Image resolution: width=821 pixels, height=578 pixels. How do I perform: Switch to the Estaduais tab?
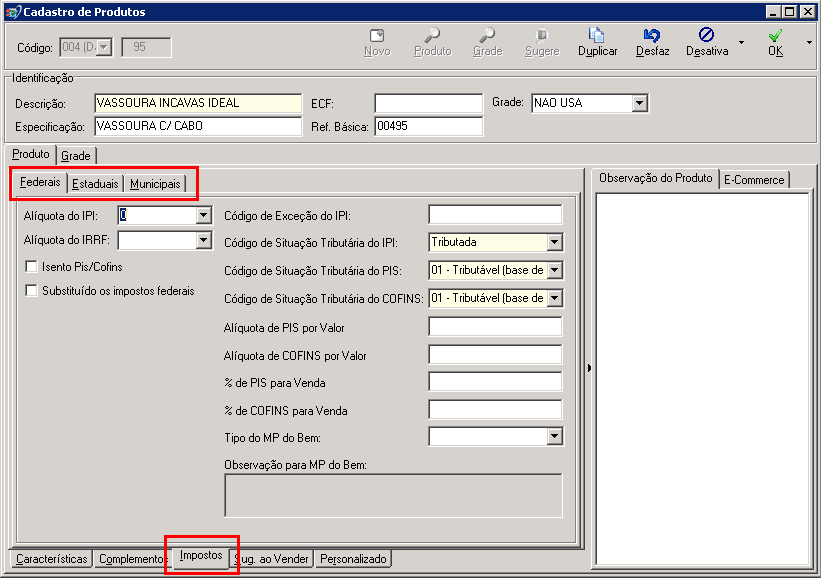tap(95, 184)
